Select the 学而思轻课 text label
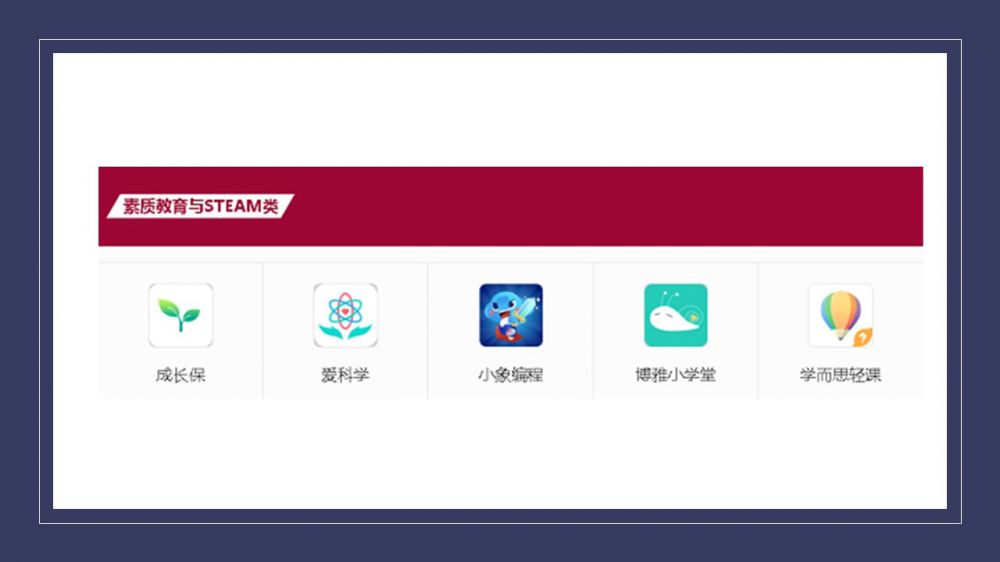This screenshot has height=562, width=1000. tap(841, 375)
